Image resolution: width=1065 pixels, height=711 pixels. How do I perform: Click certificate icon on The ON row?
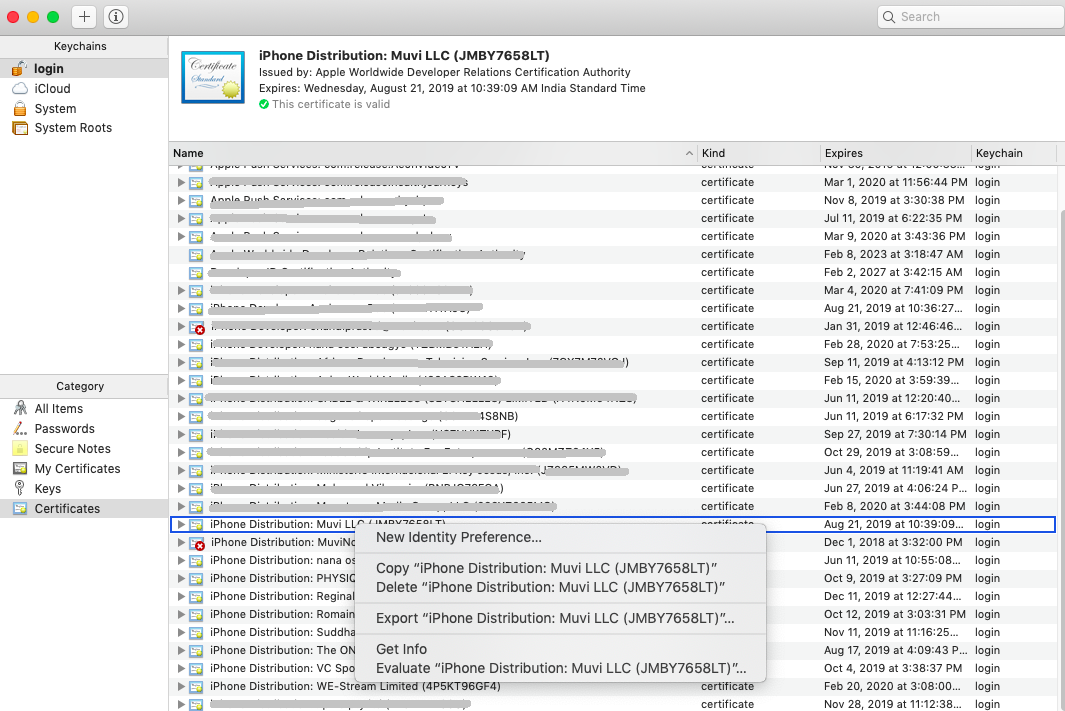click(196, 651)
